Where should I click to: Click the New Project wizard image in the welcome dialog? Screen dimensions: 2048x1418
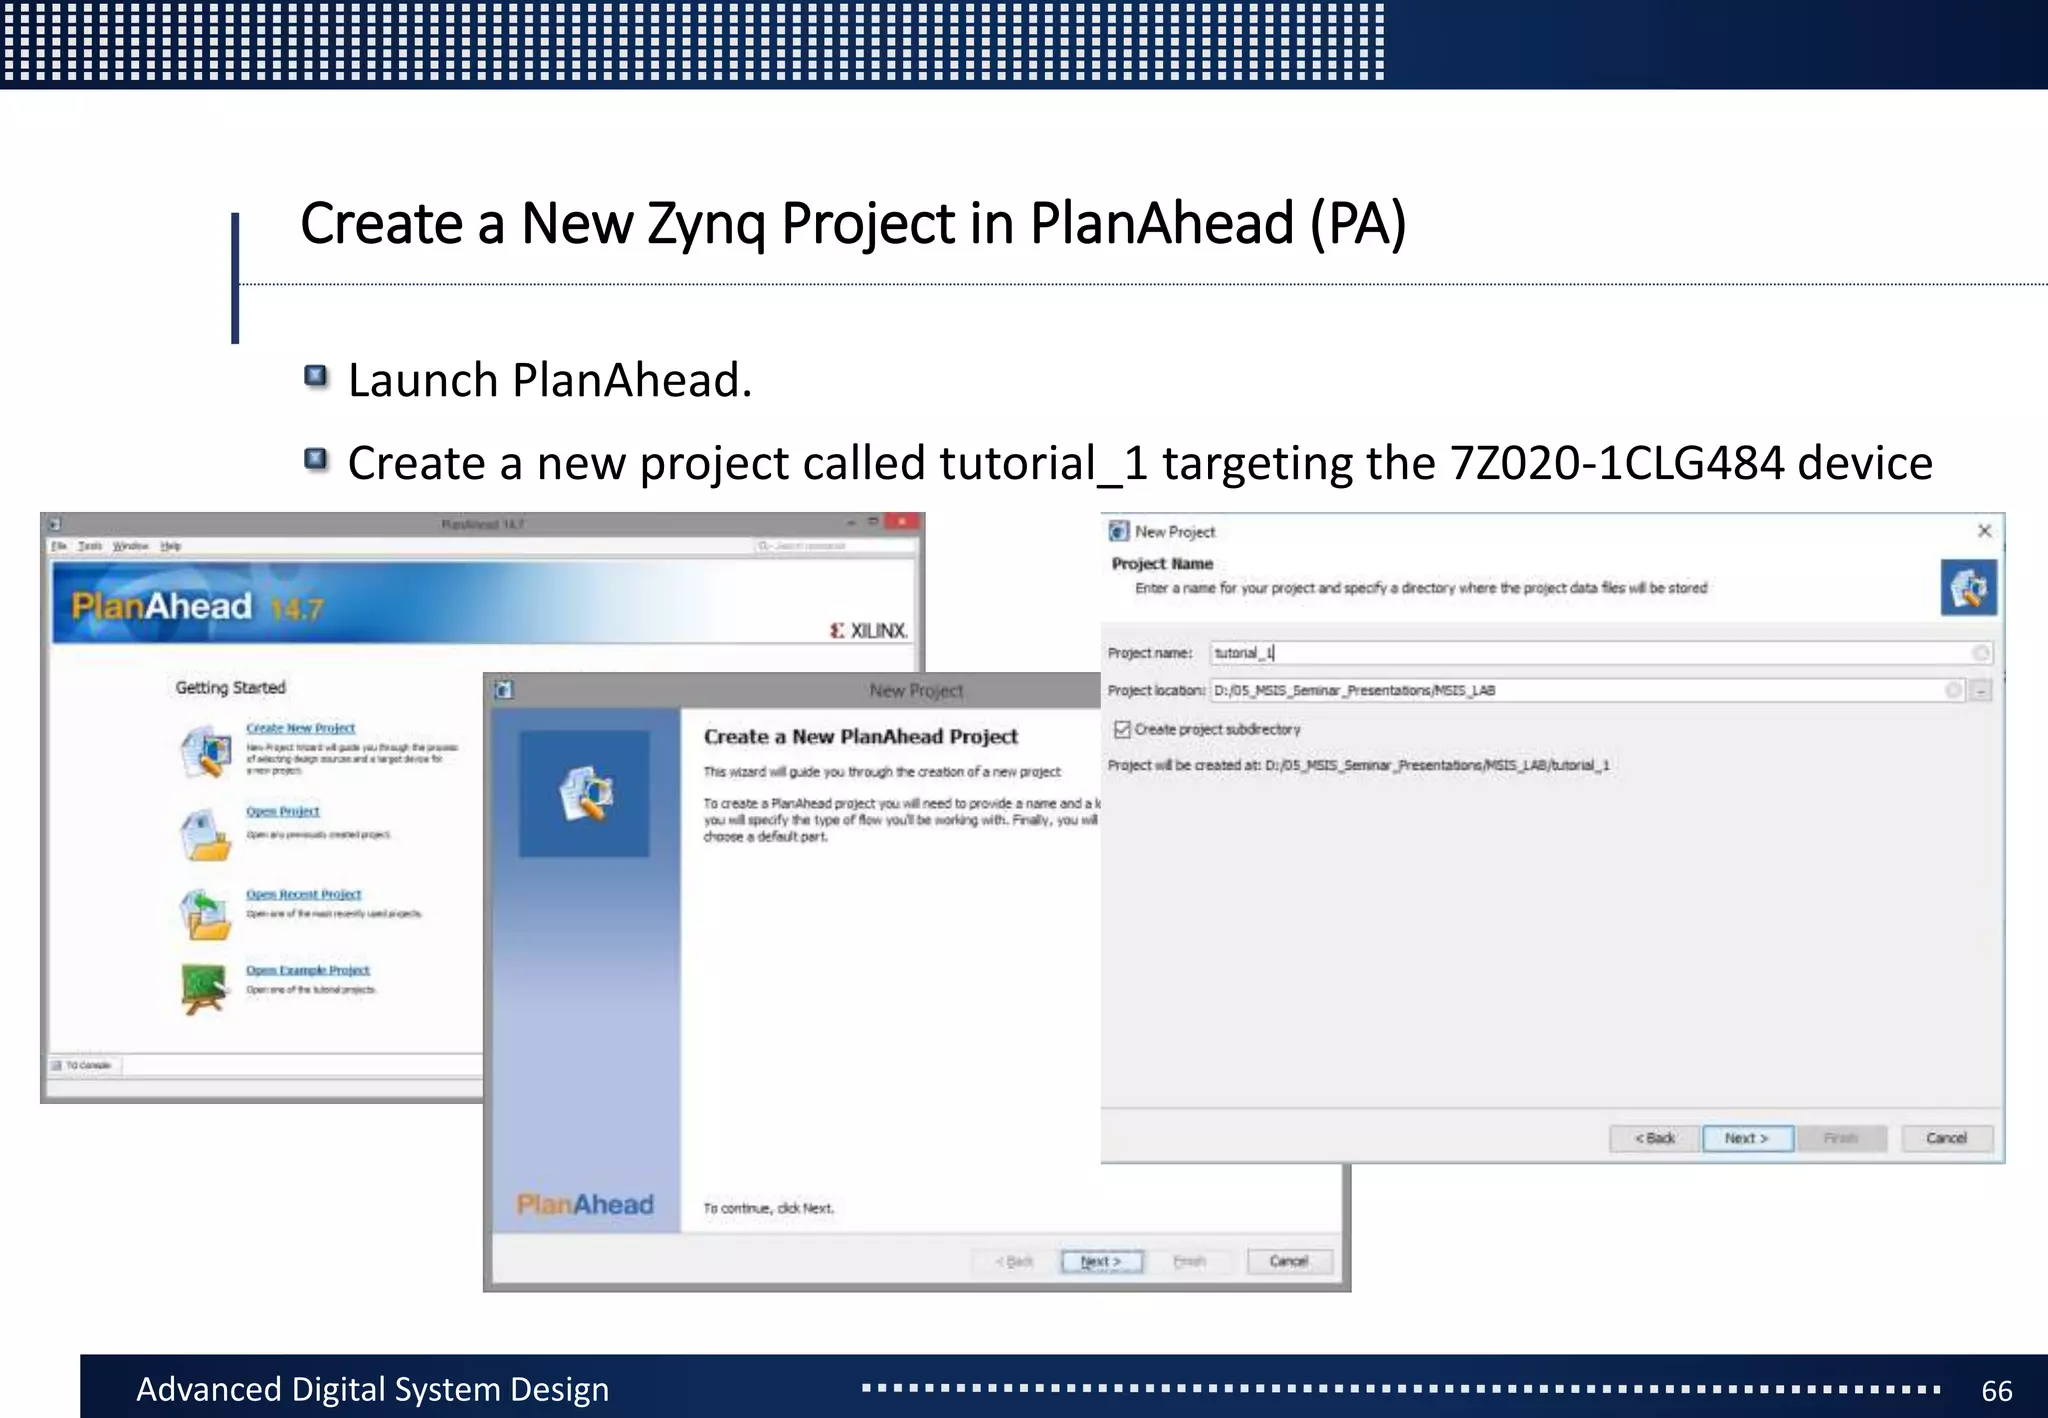point(584,793)
